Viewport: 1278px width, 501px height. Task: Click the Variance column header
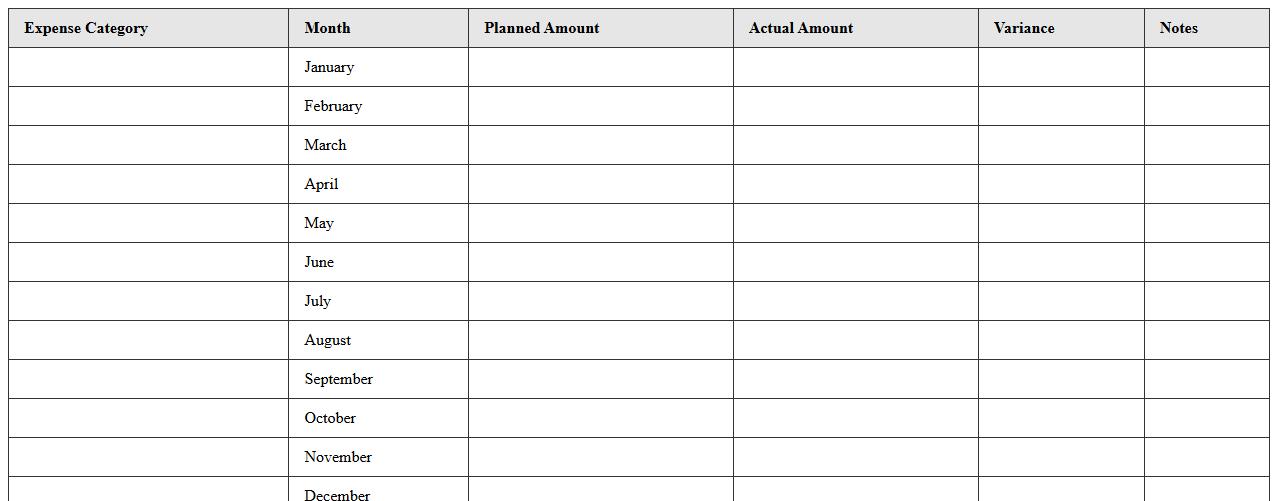(1061, 28)
